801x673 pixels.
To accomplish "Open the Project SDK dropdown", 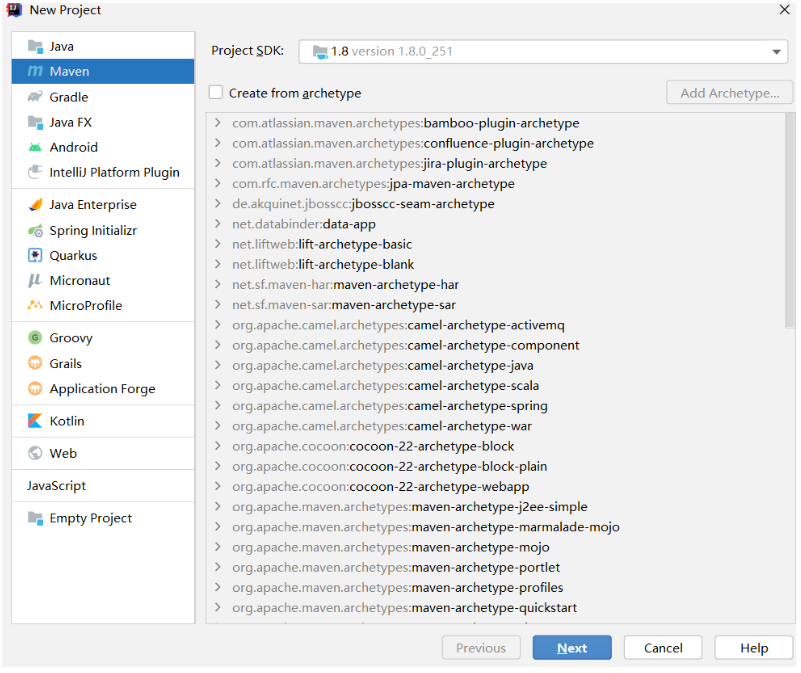I will click(776, 52).
